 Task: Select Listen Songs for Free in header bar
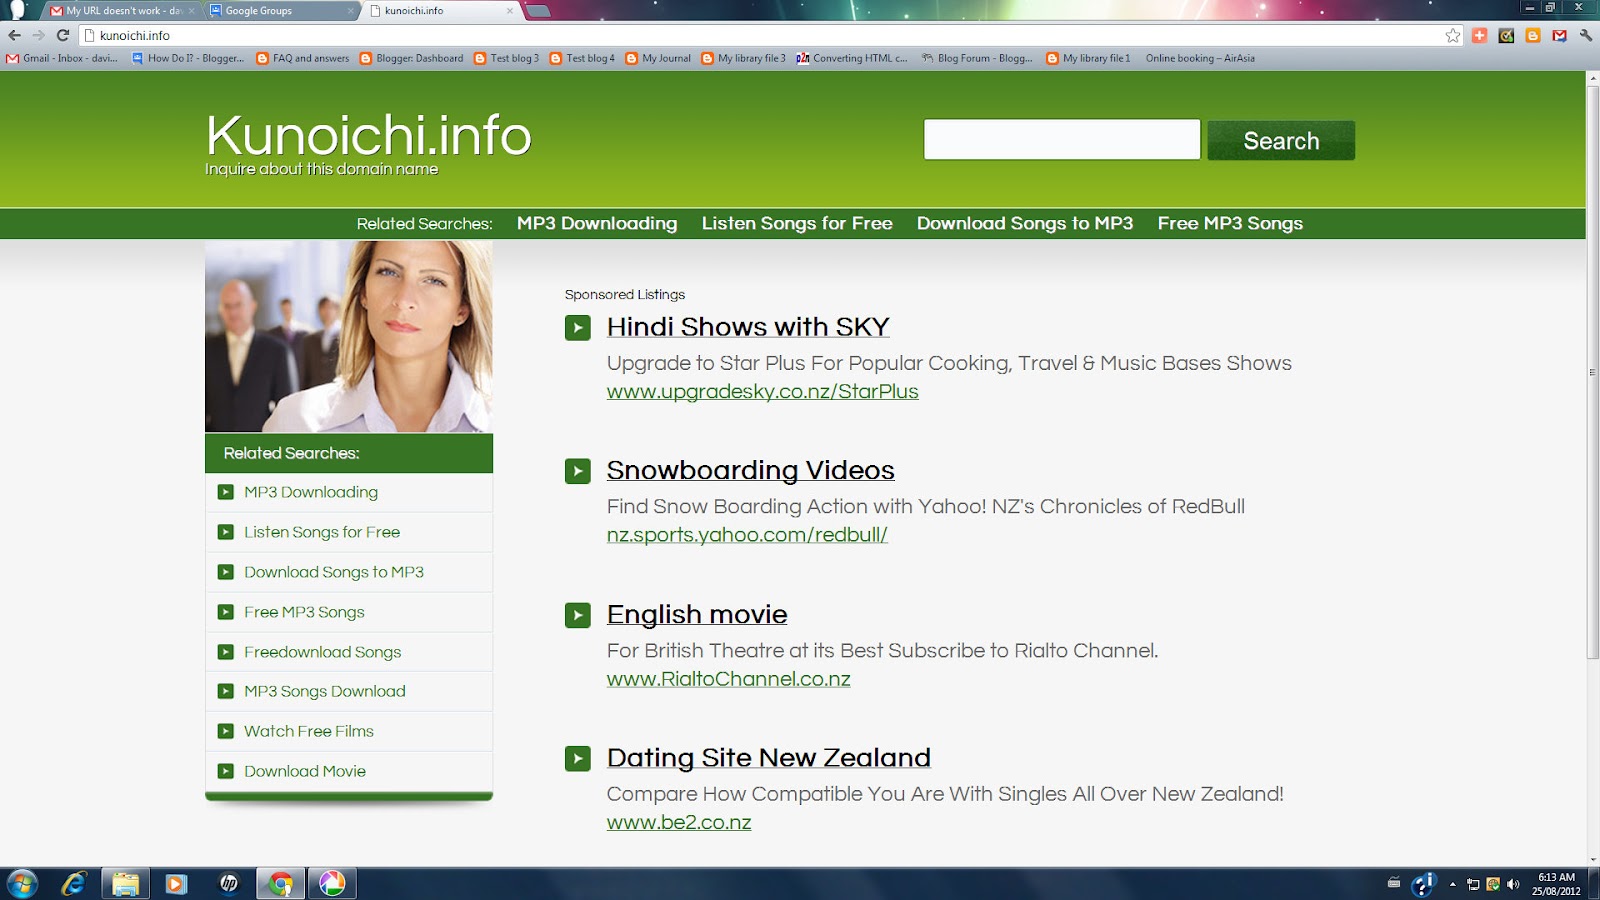(x=797, y=223)
